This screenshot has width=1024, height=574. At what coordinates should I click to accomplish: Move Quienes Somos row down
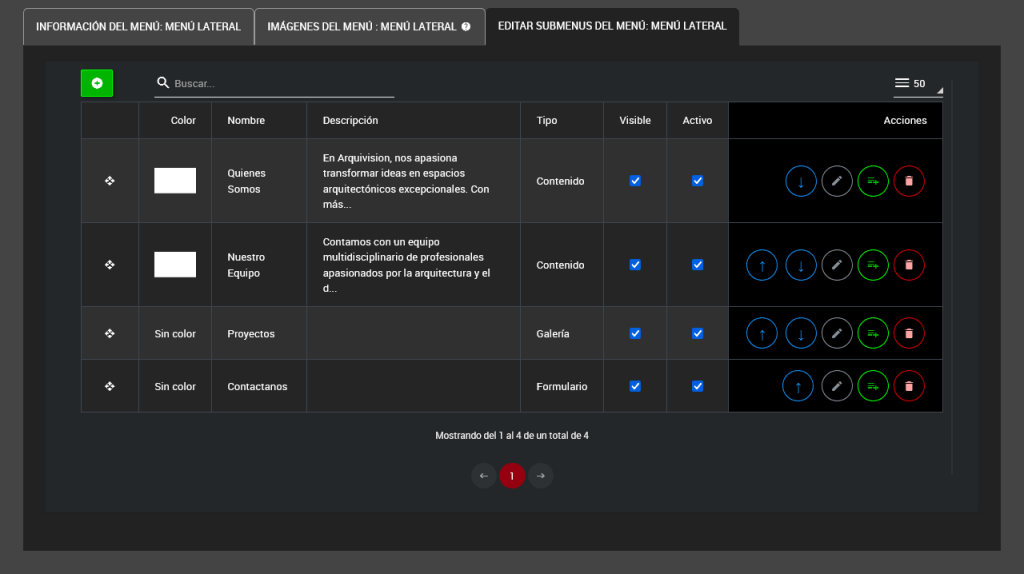point(800,181)
